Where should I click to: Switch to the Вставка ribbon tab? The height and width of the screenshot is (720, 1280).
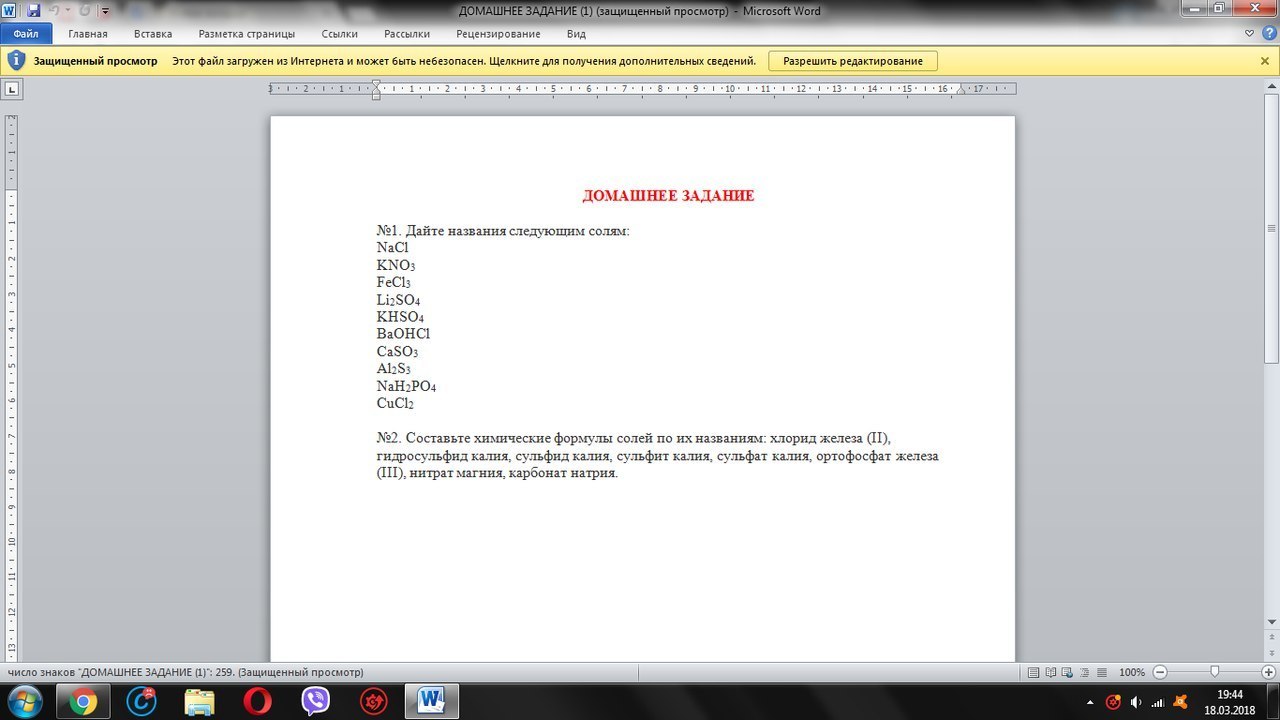tap(153, 33)
